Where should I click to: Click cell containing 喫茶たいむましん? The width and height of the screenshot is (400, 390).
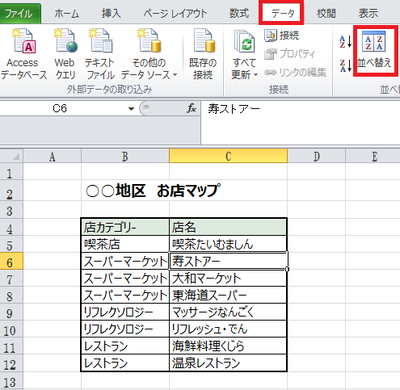tap(228, 244)
